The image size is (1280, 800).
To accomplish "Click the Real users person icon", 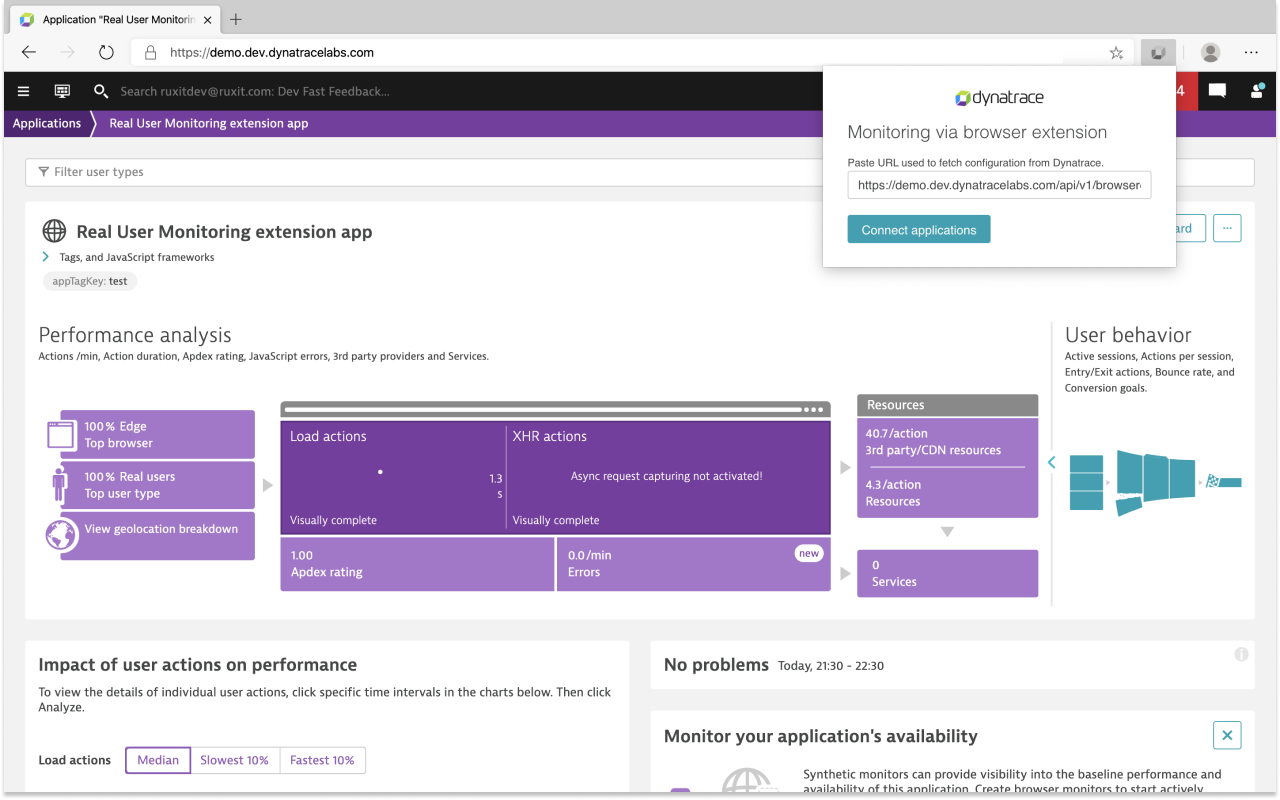I will coord(59,485).
